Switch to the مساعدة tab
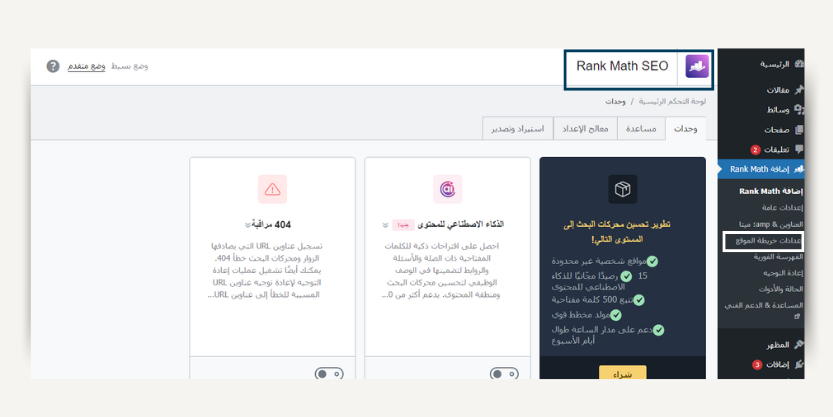The height and width of the screenshot is (417, 833). 641,129
